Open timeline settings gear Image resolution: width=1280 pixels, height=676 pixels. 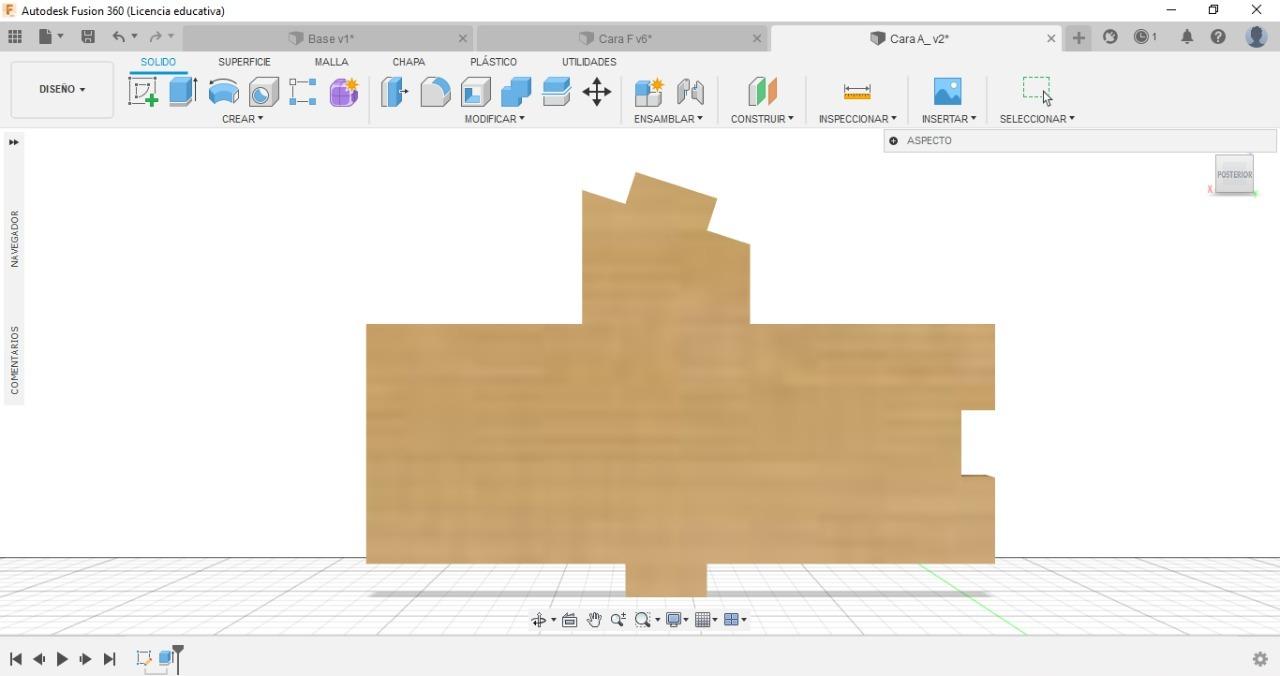(x=1260, y=659)
